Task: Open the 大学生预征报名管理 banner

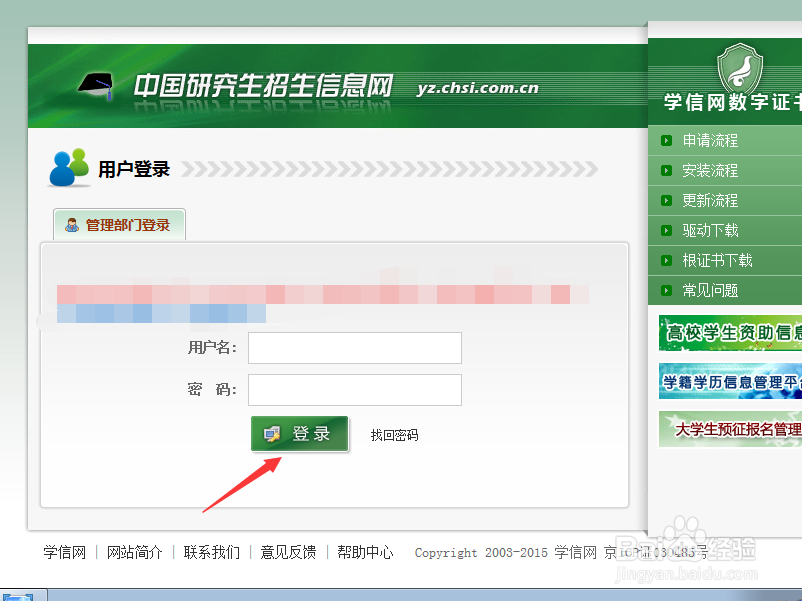Action: [730, 429]
